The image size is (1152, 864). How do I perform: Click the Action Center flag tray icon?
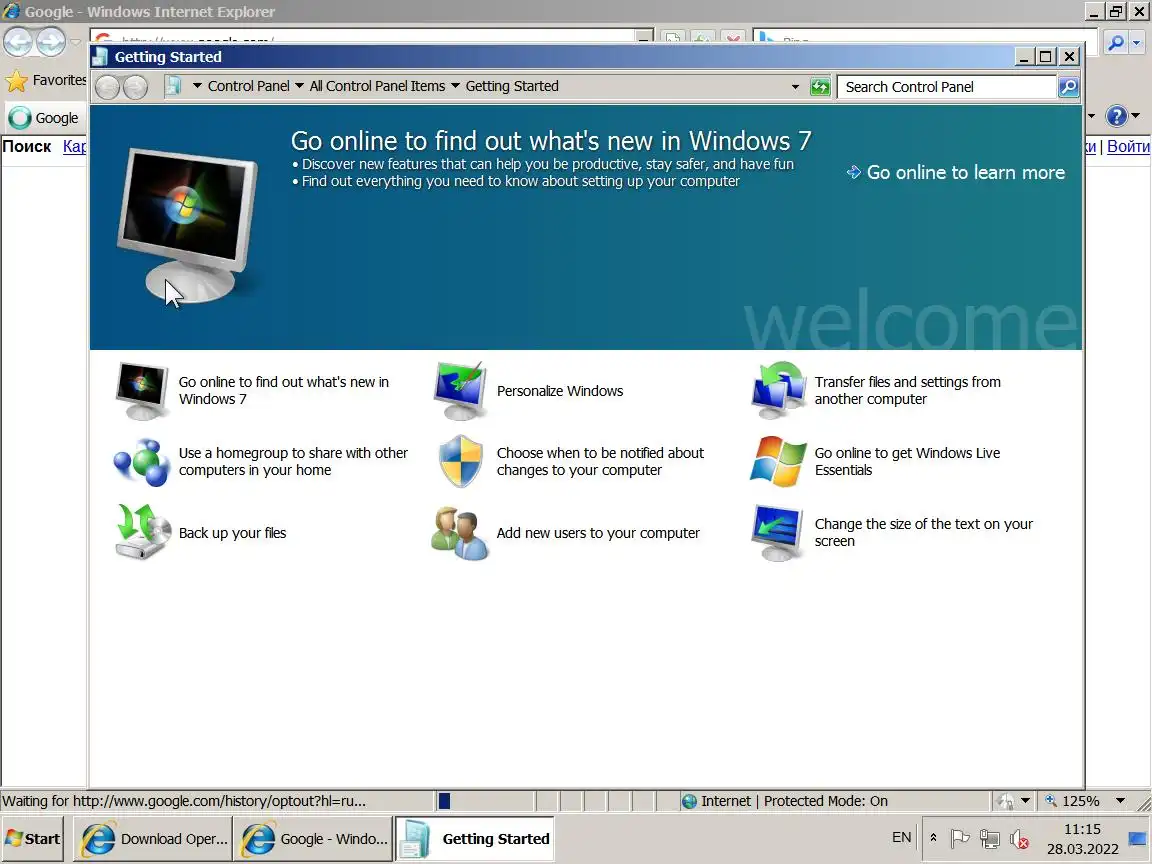point(960,838)
